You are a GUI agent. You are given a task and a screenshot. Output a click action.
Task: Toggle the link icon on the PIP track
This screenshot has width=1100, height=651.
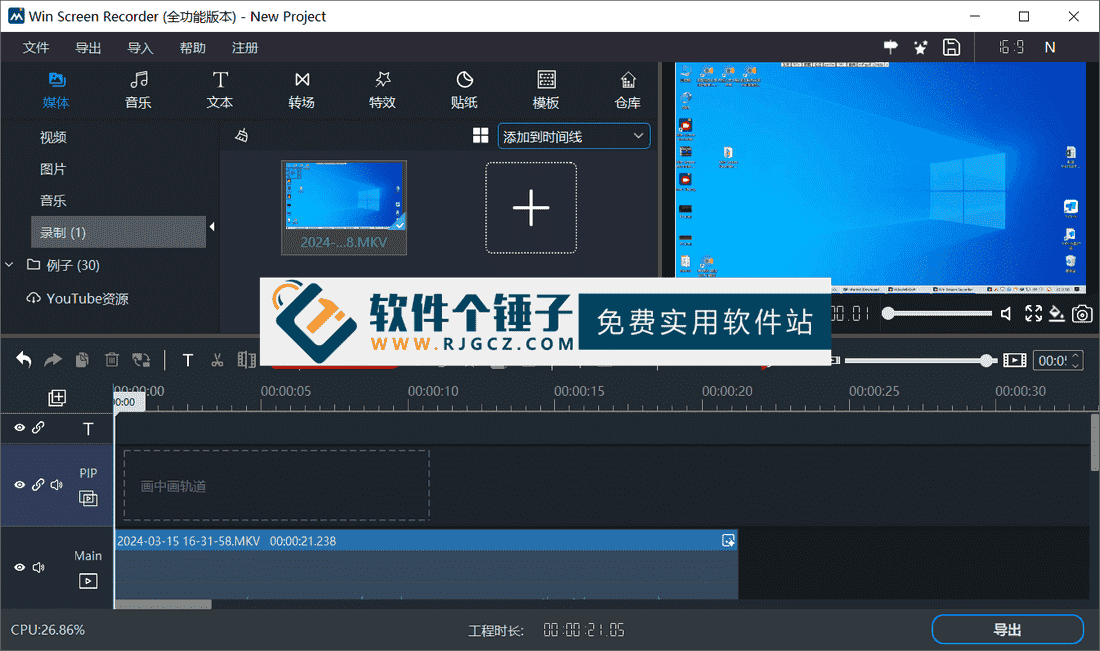point(38,484)
